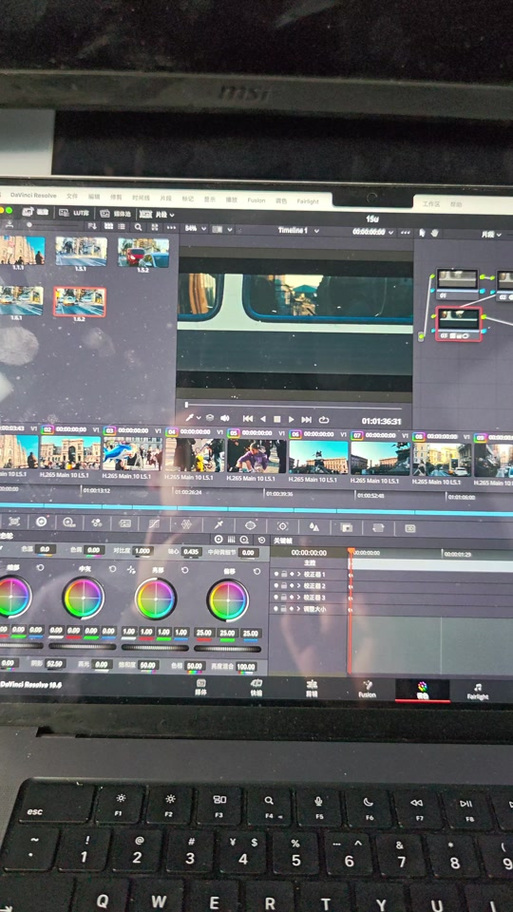Open the 文件 menu

[72, 197]
